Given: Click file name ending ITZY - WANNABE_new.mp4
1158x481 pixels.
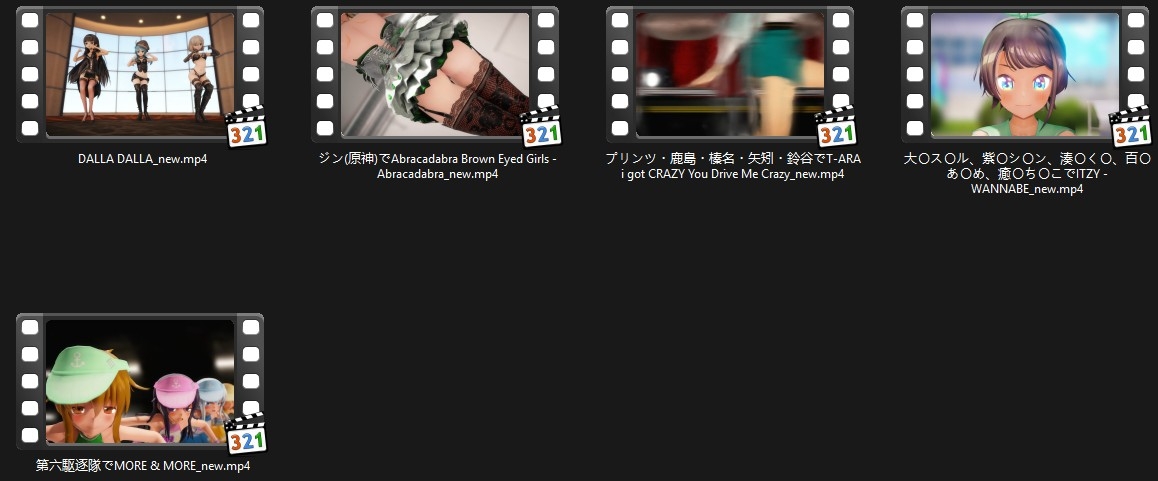Looking at the screenshot, I should click(1027, 174).
